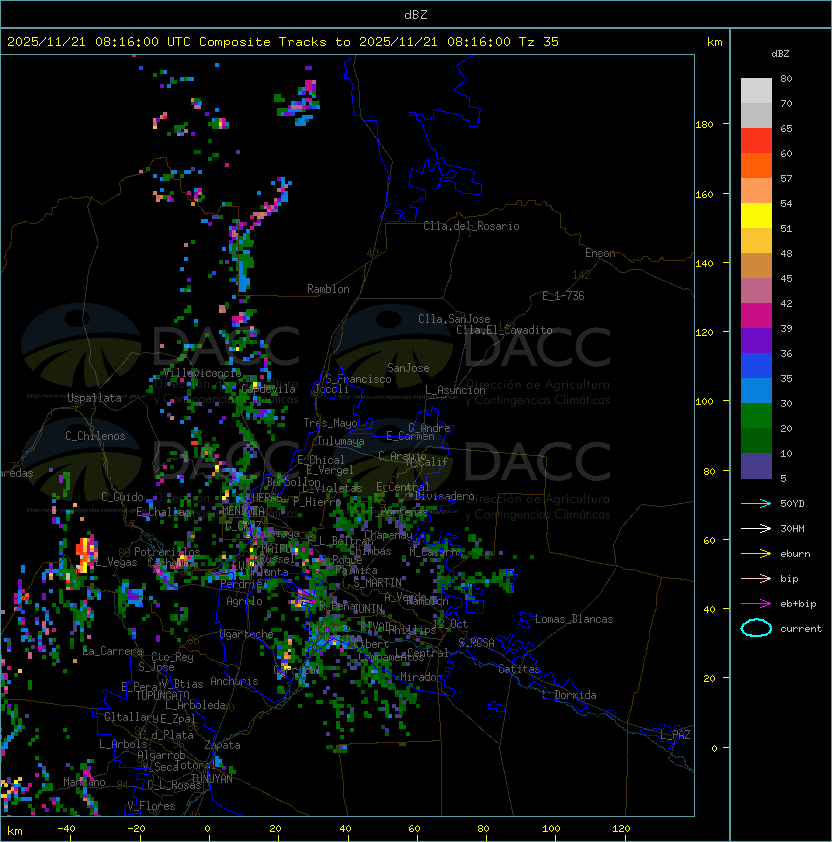Click the 'L_Asuncion' map label

455,390
